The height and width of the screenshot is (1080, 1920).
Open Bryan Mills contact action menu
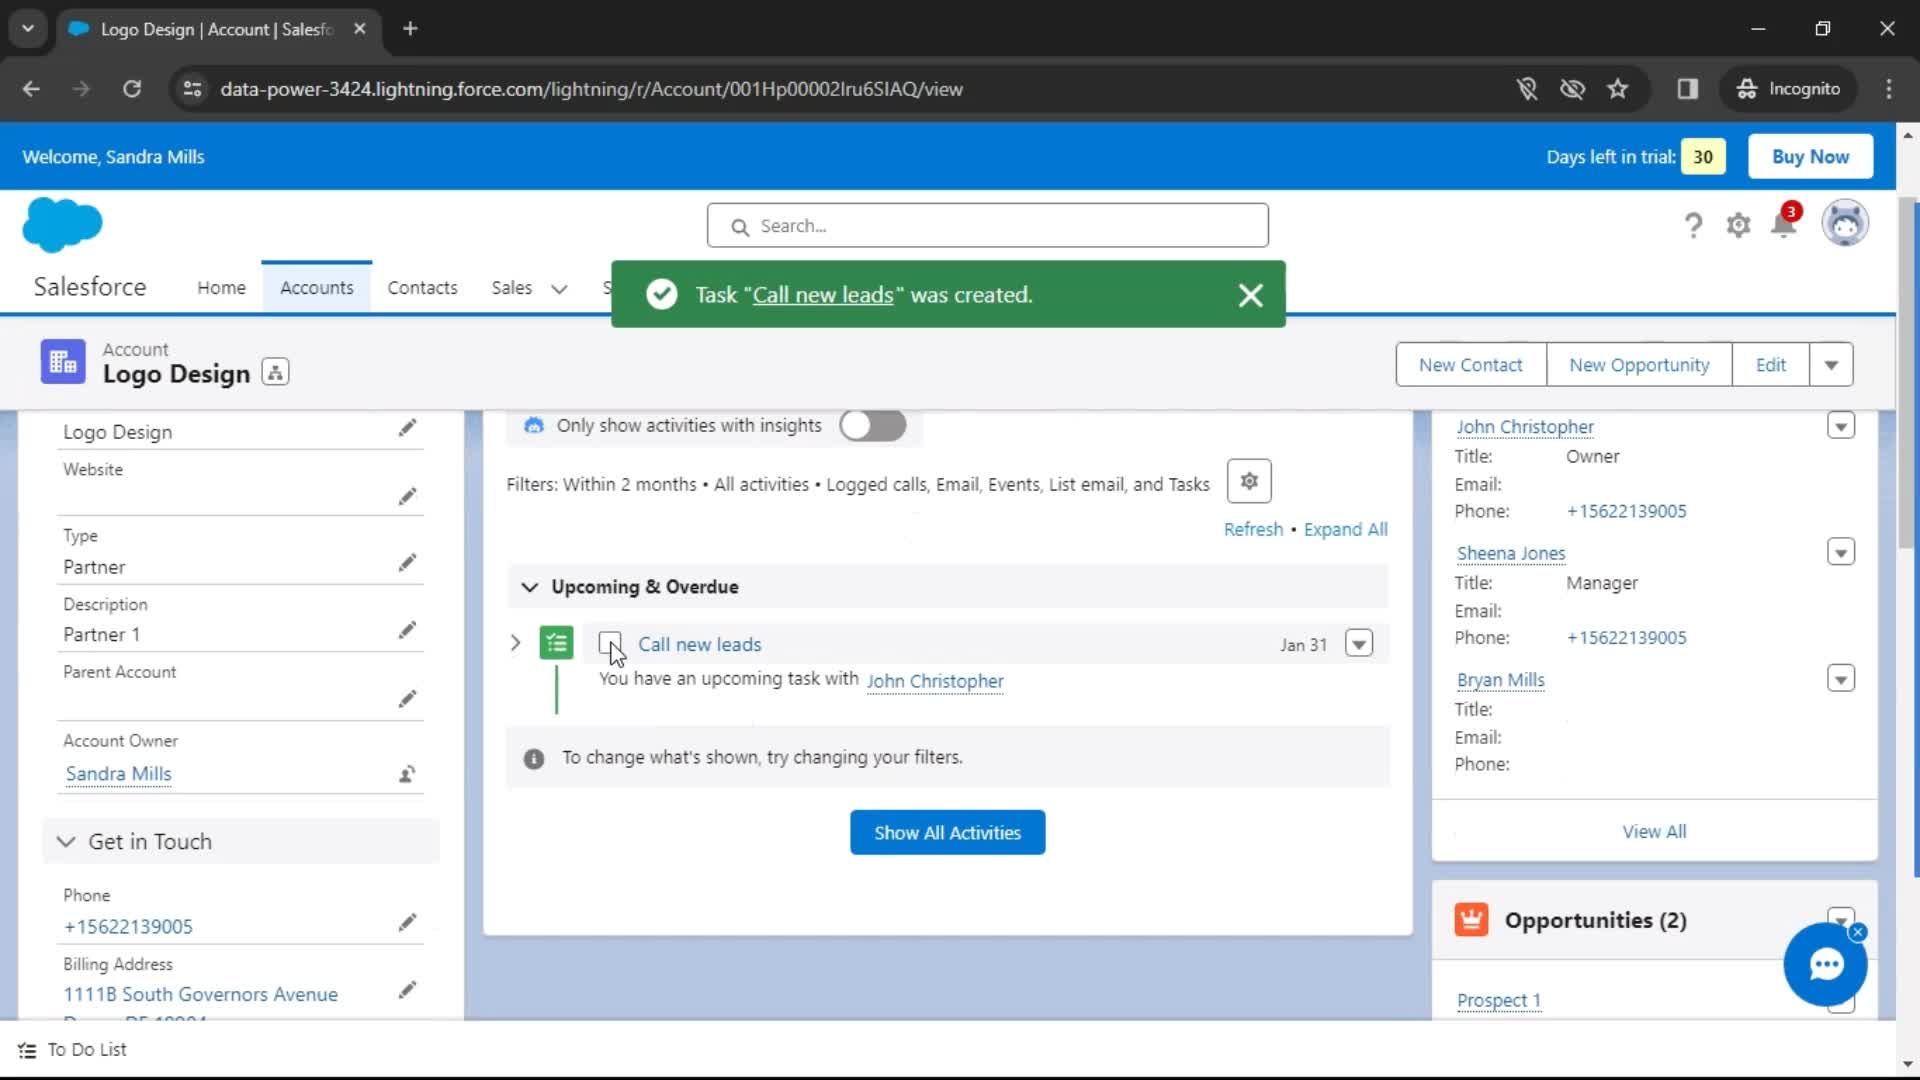pos(1841,679)
